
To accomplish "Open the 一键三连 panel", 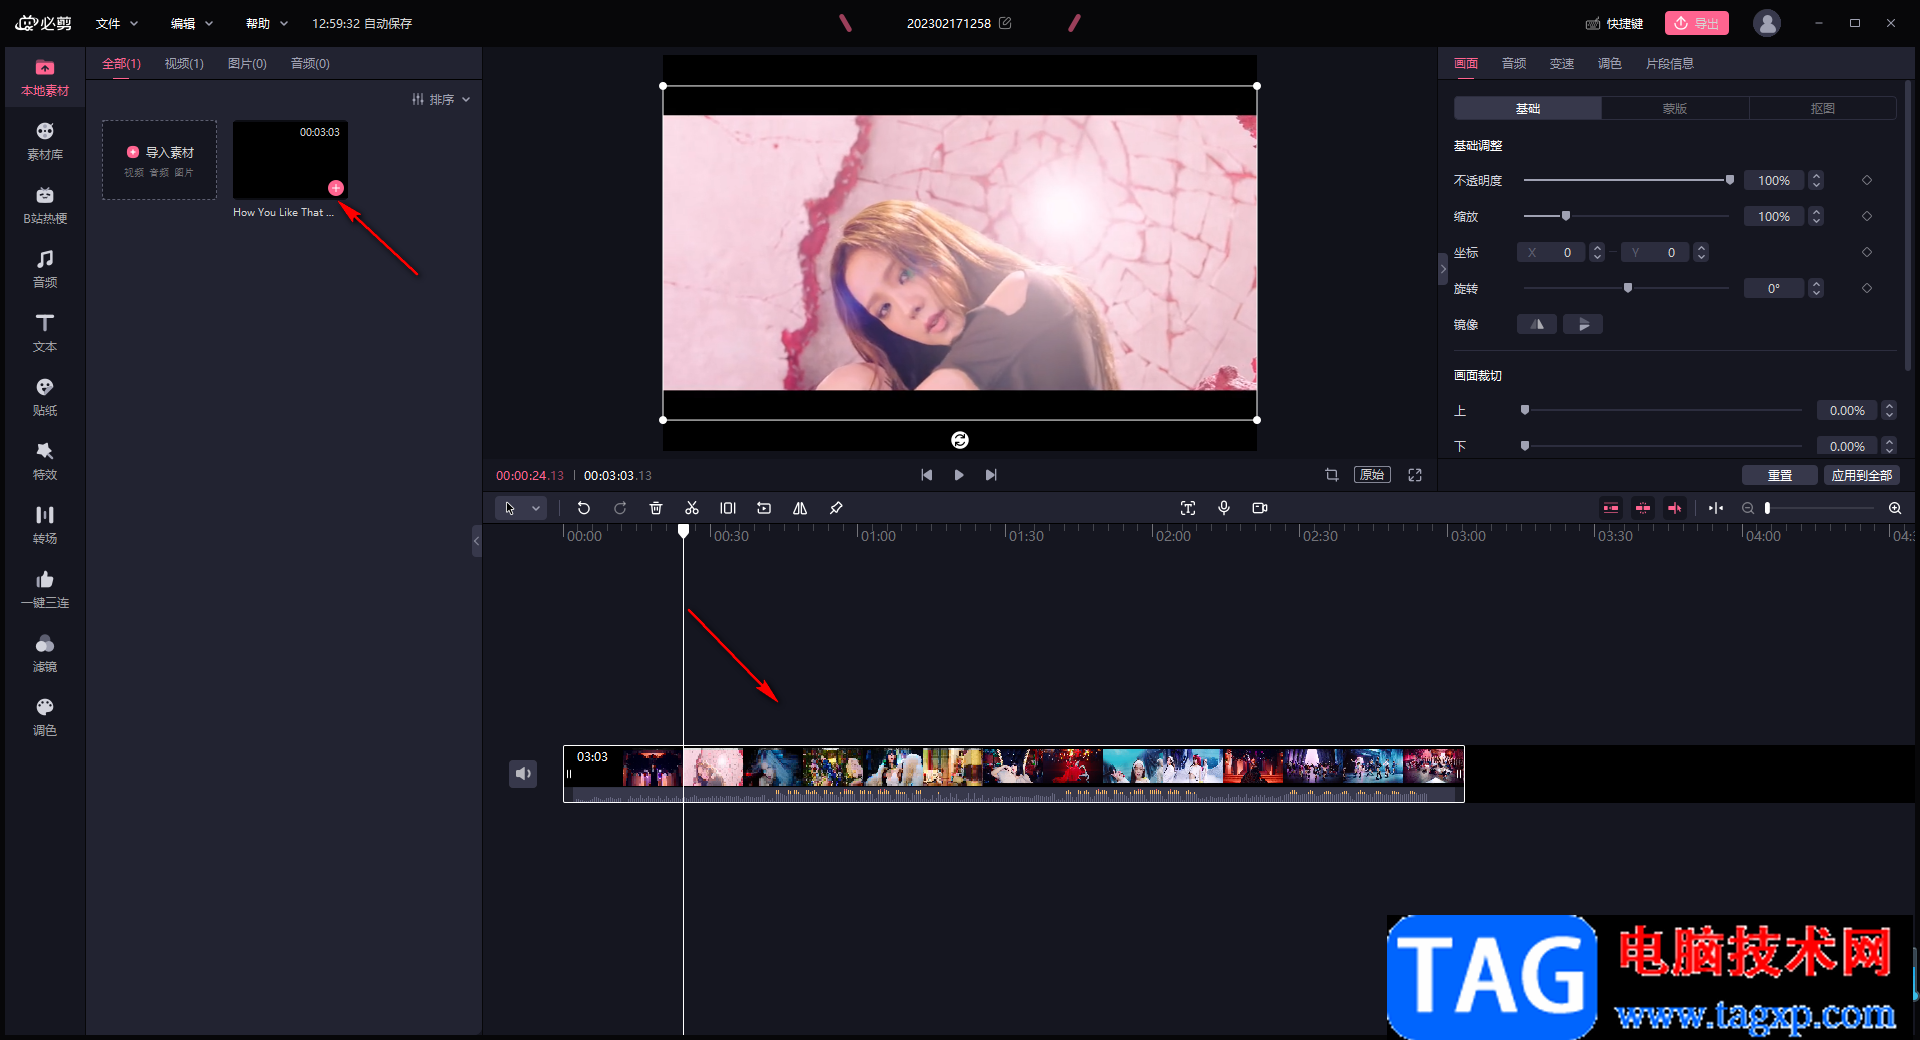I will coord(45,590).
